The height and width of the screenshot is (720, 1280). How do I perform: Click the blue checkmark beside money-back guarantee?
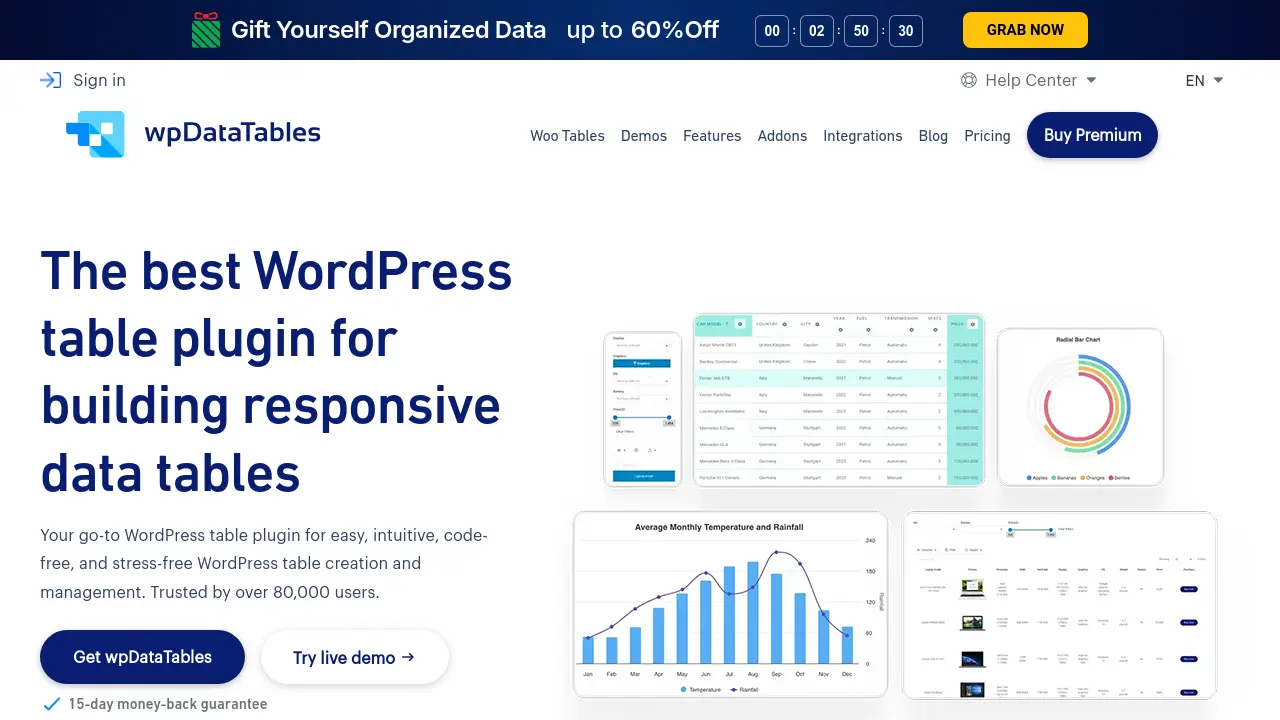51,704
